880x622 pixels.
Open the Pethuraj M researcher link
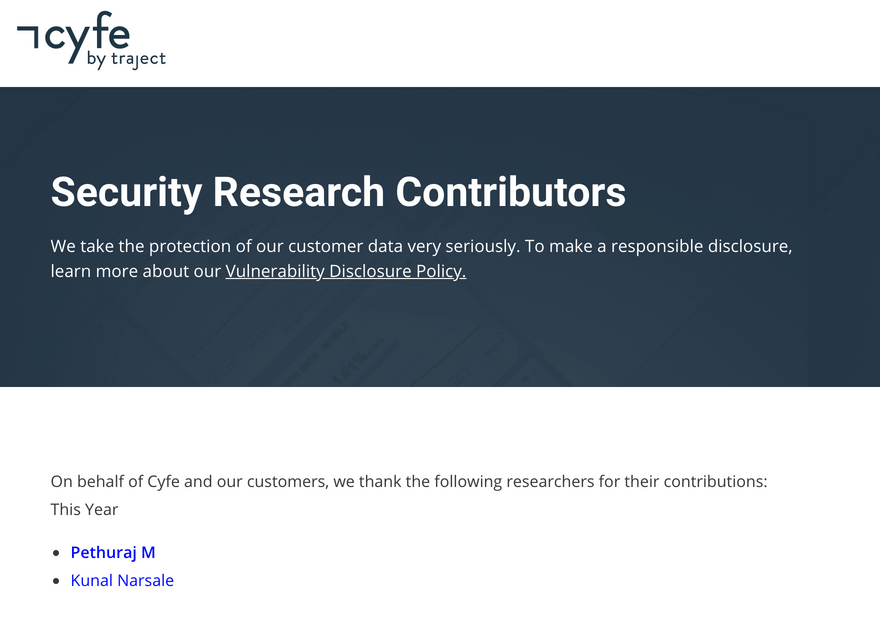(x=113, y=552)
